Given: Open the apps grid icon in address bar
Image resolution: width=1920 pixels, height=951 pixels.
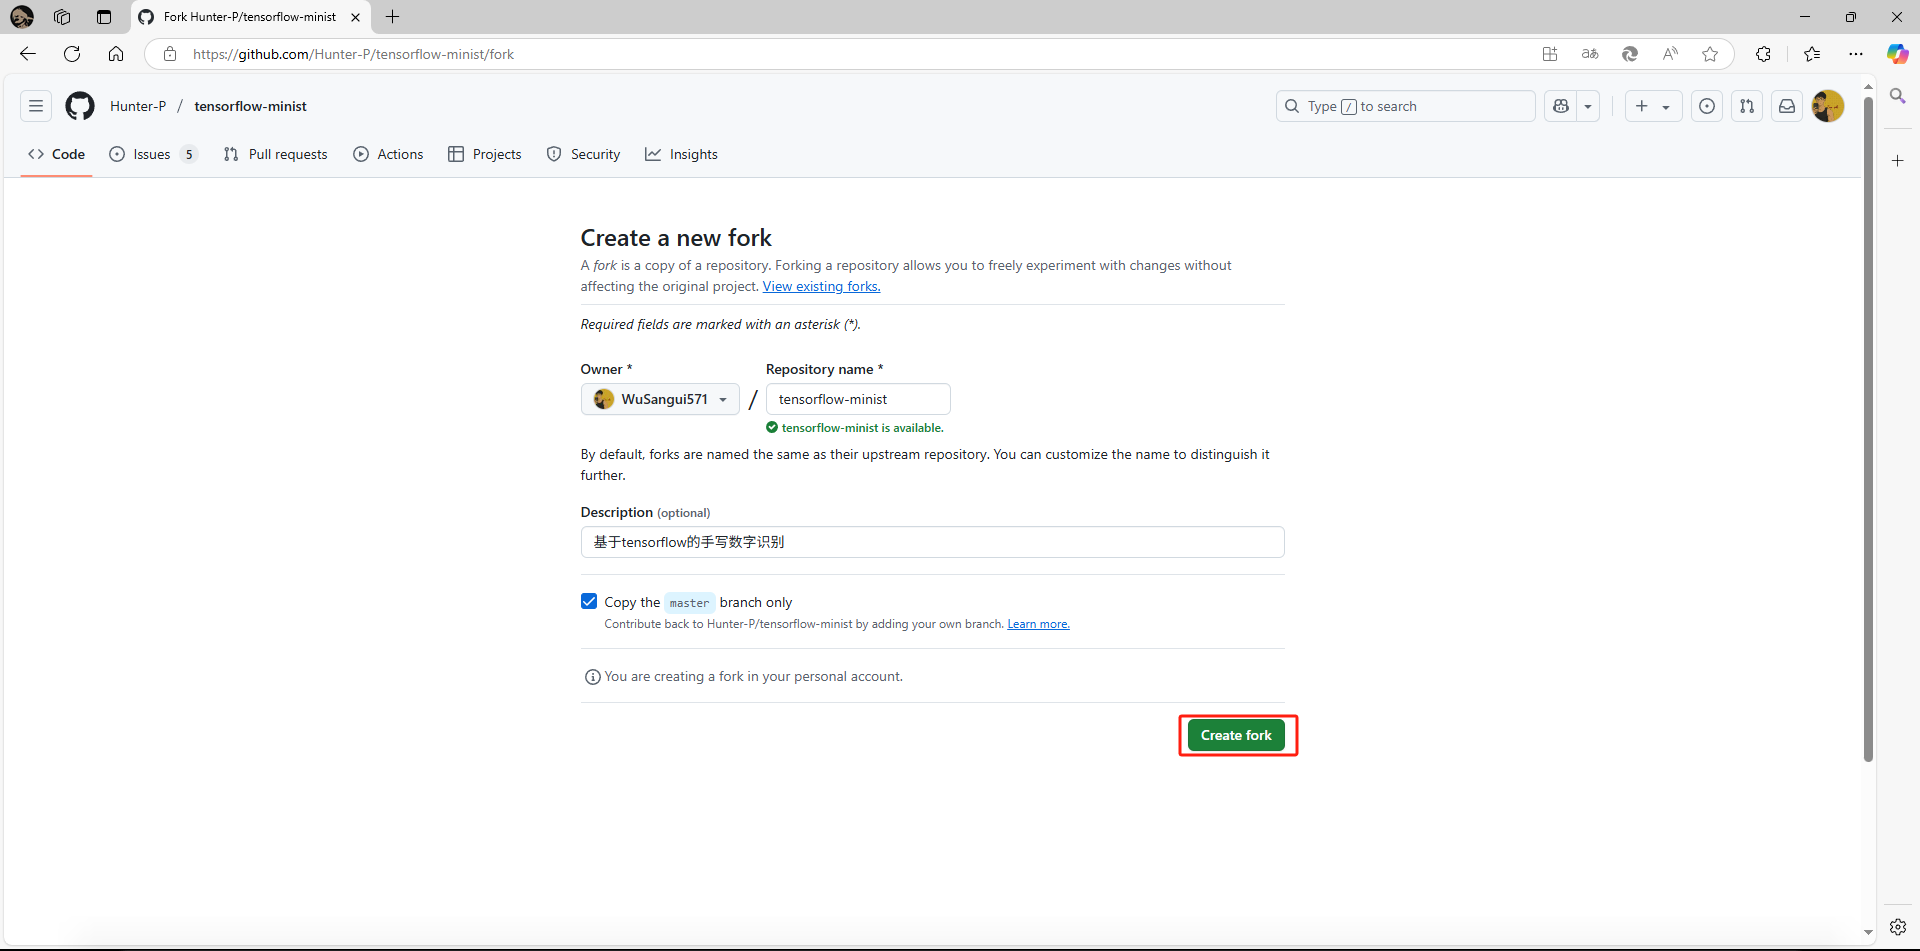Looking at the screenshot, I should 1550,54.
